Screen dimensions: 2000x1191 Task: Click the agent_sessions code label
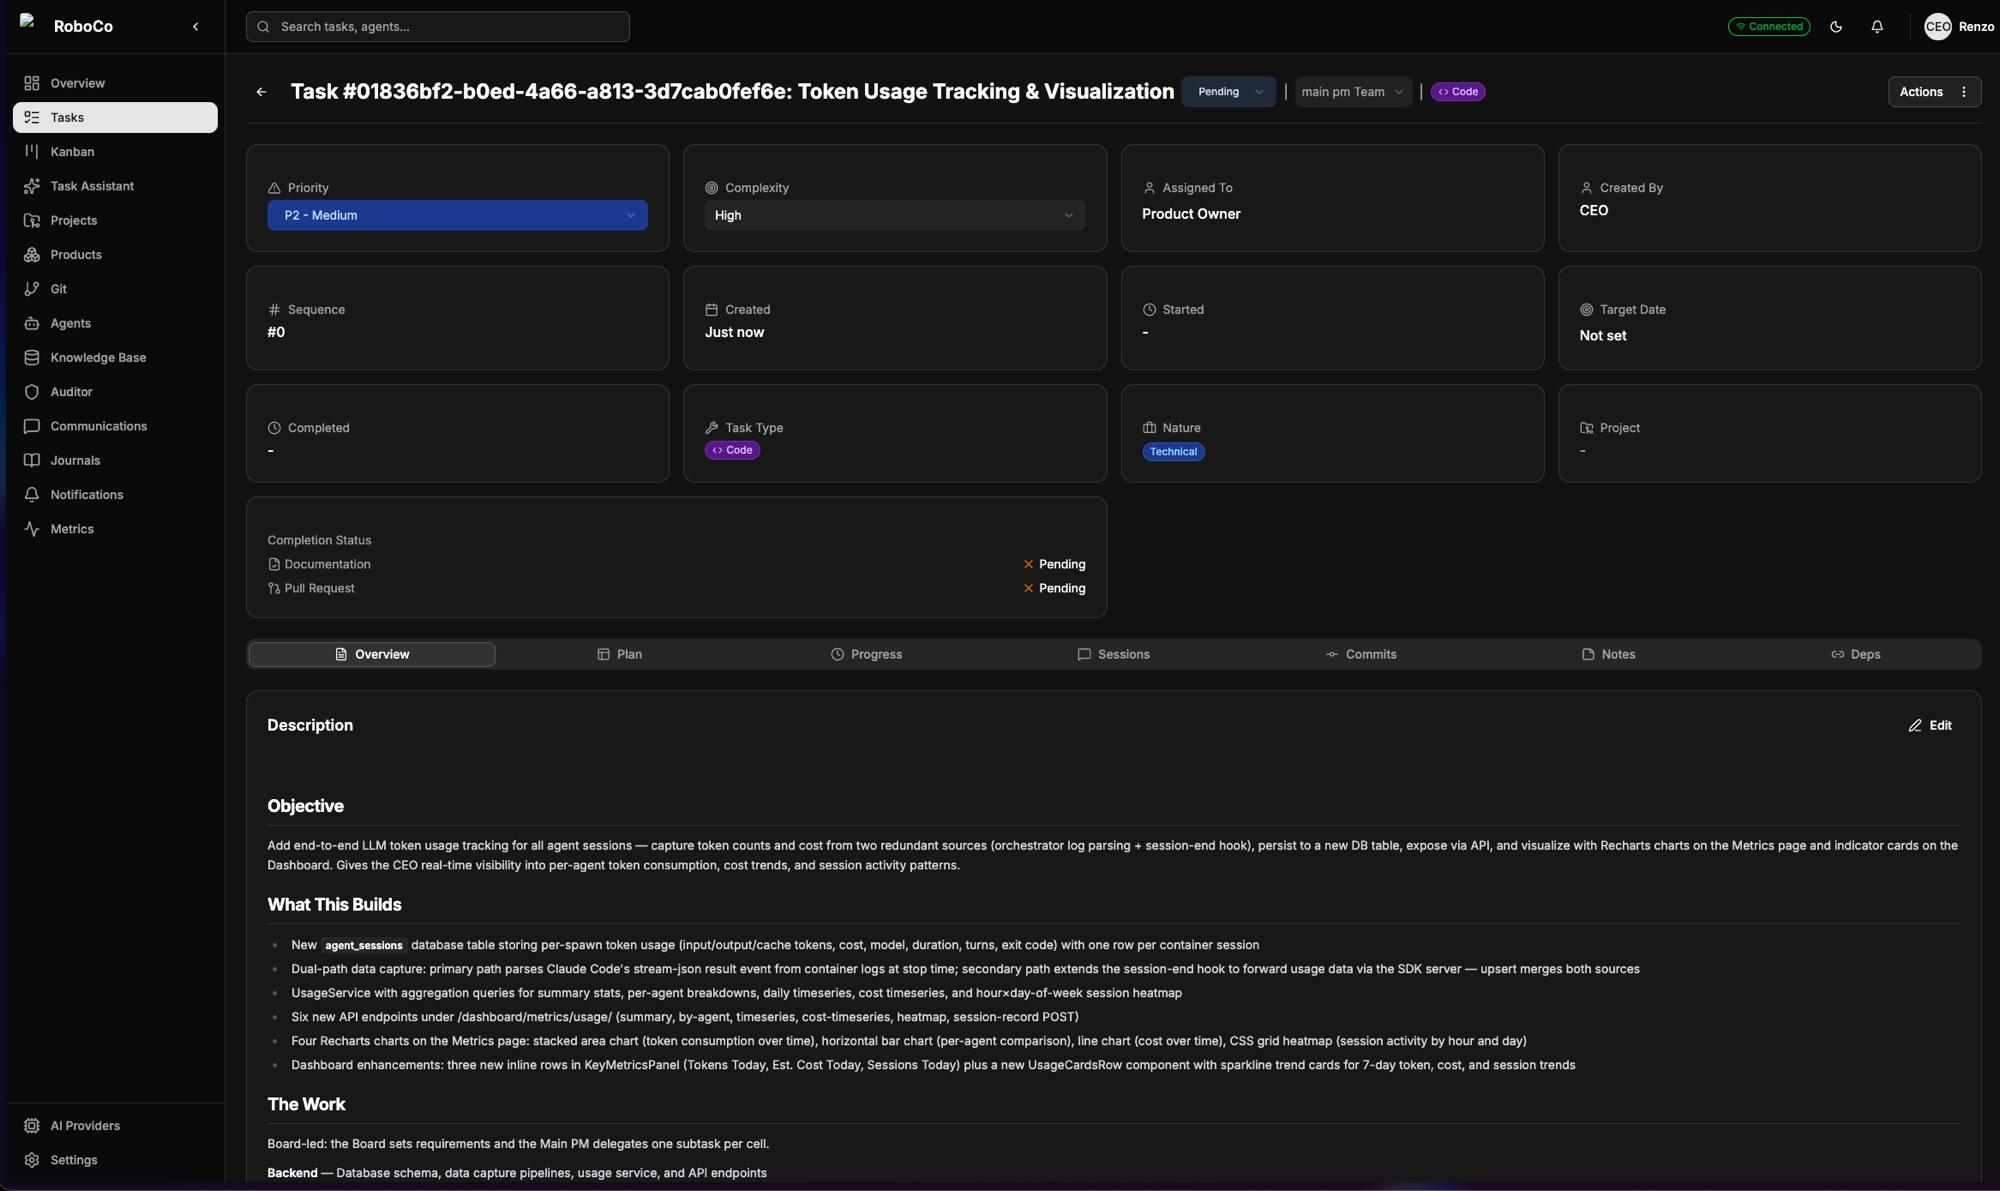coord(363,945)
